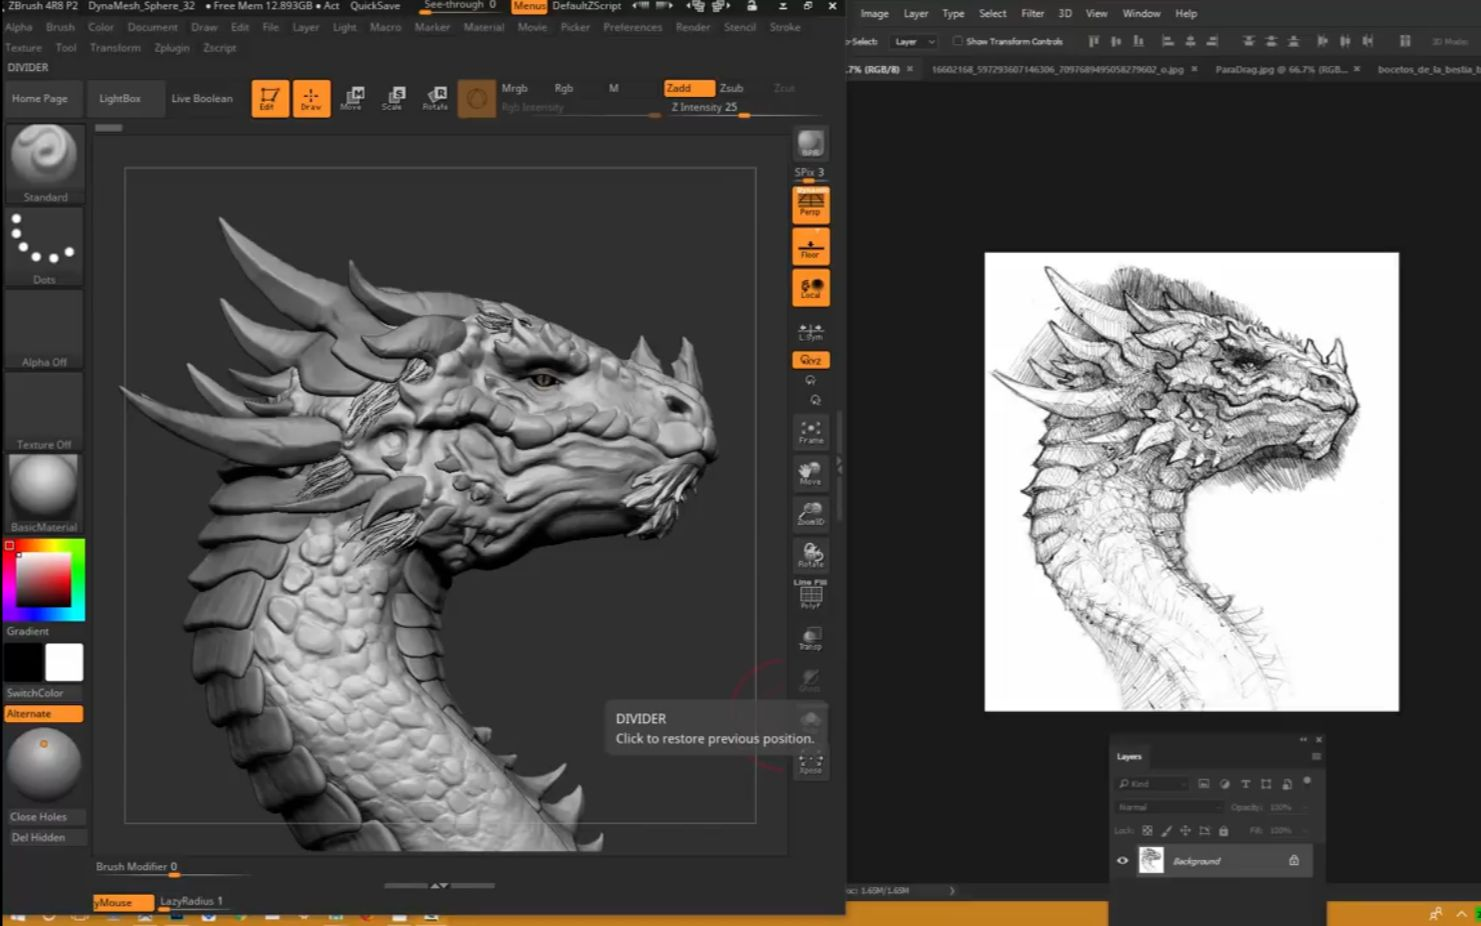
Task: Open the Normal blend mode dropdown
Action: (1169, 807)
